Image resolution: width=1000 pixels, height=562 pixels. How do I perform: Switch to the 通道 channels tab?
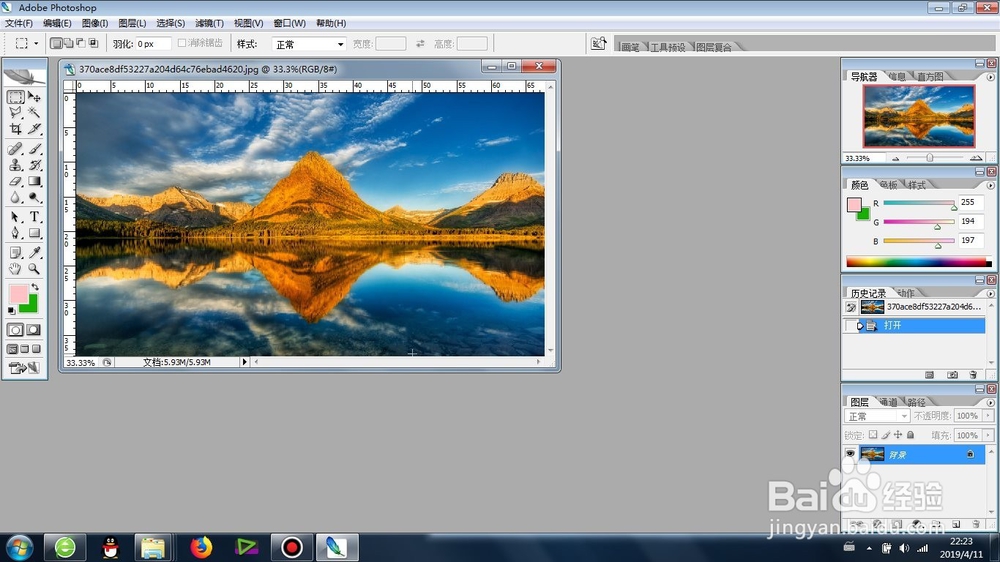click(888, 402)
